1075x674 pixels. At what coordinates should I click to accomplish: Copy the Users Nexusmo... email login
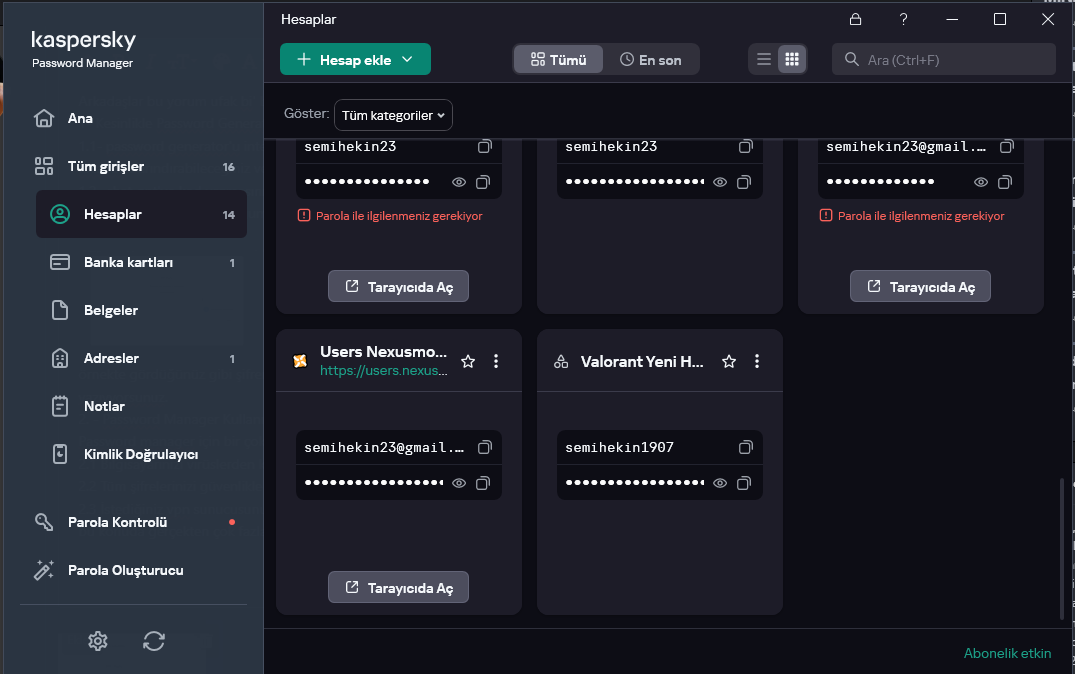(x=485, y=448)
